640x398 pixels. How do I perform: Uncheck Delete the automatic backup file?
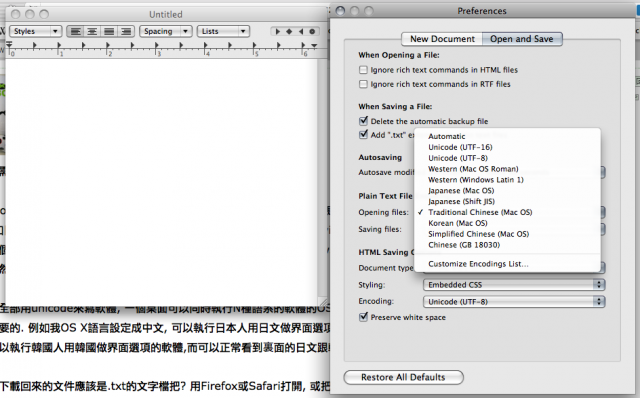[x=363, y=121]
